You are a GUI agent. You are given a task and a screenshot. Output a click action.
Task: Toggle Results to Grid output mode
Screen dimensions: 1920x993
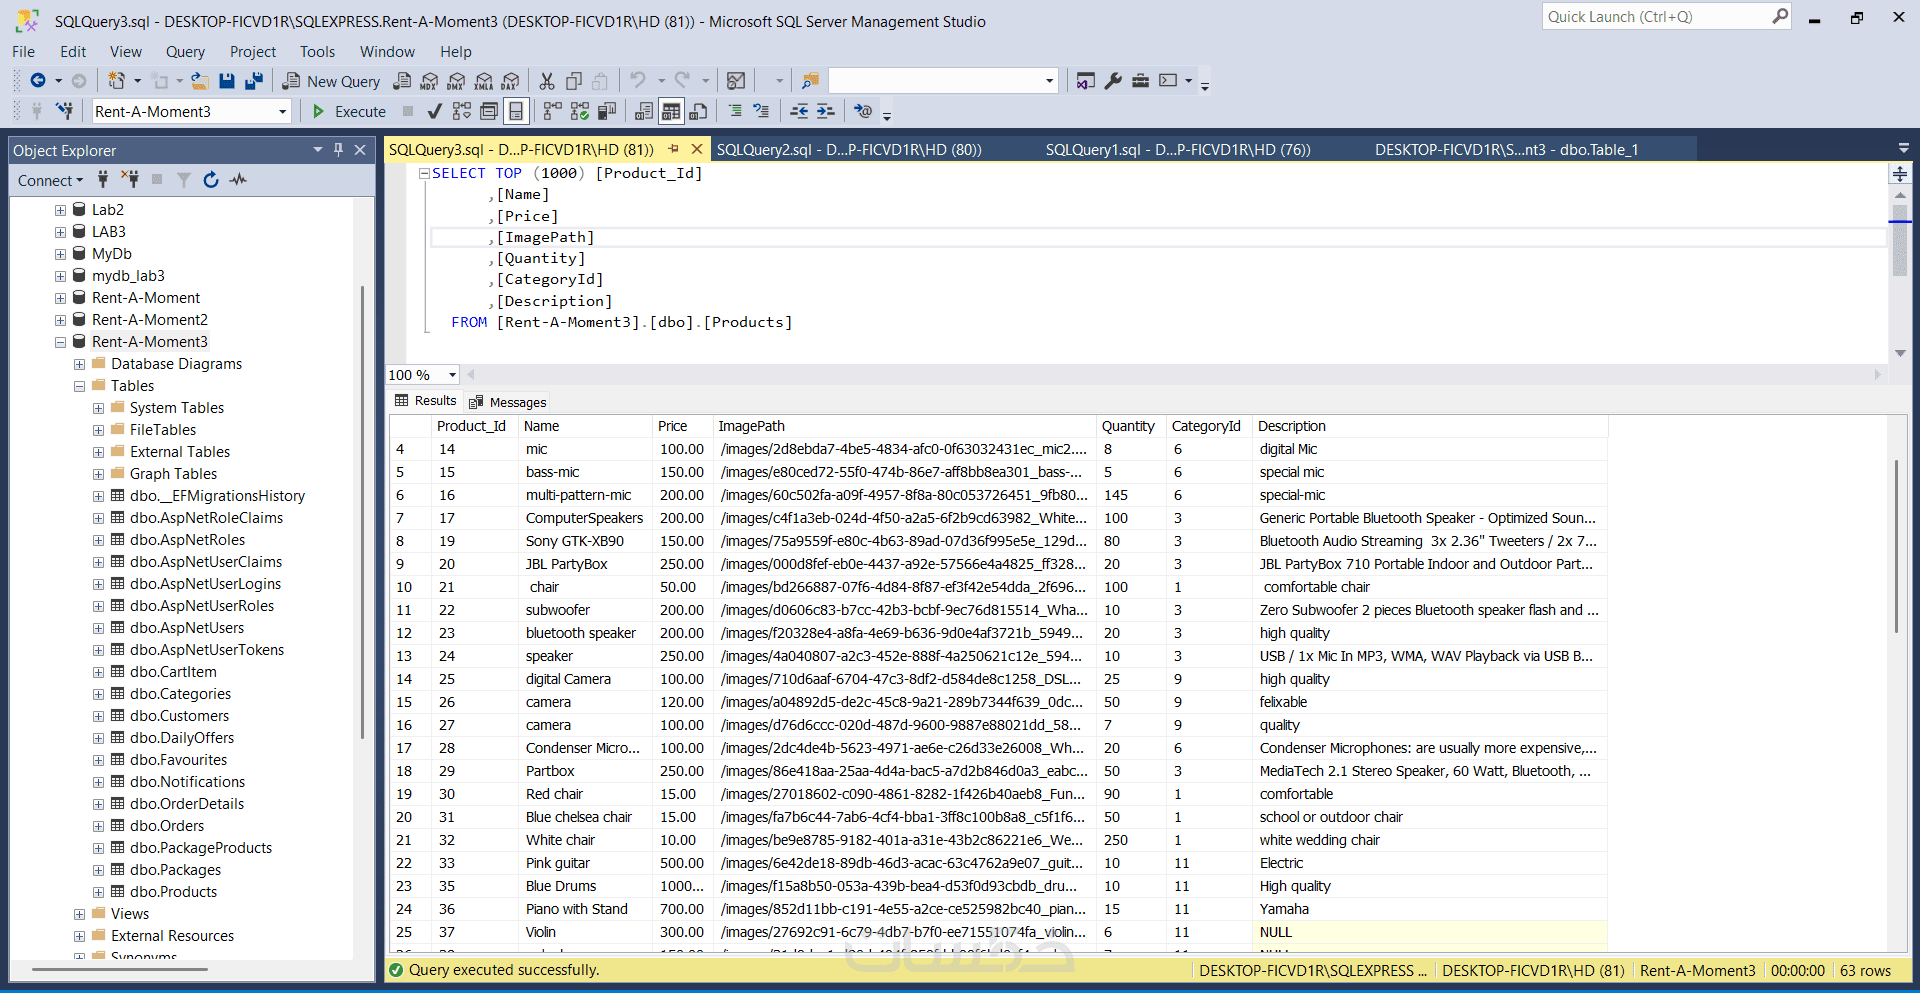pyautogui.click(x=671, y=111)
